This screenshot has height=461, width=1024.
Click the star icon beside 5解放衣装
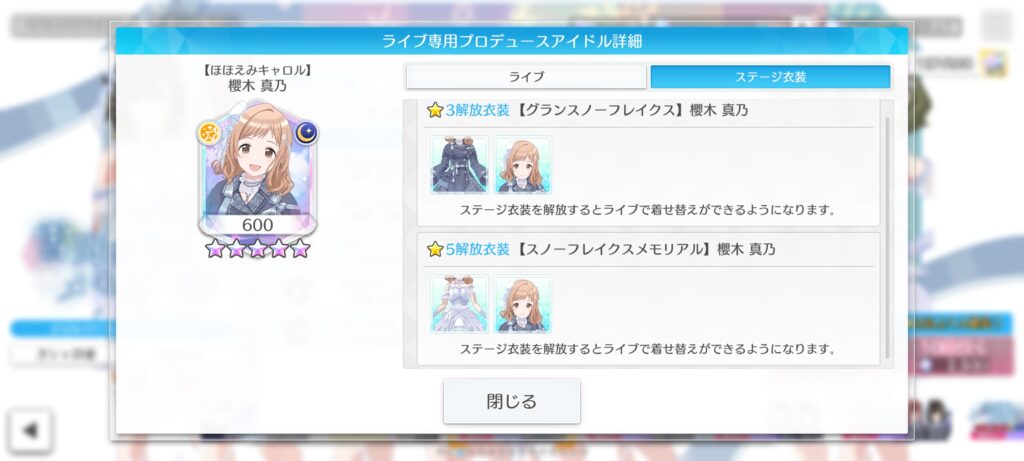[435, 249]
